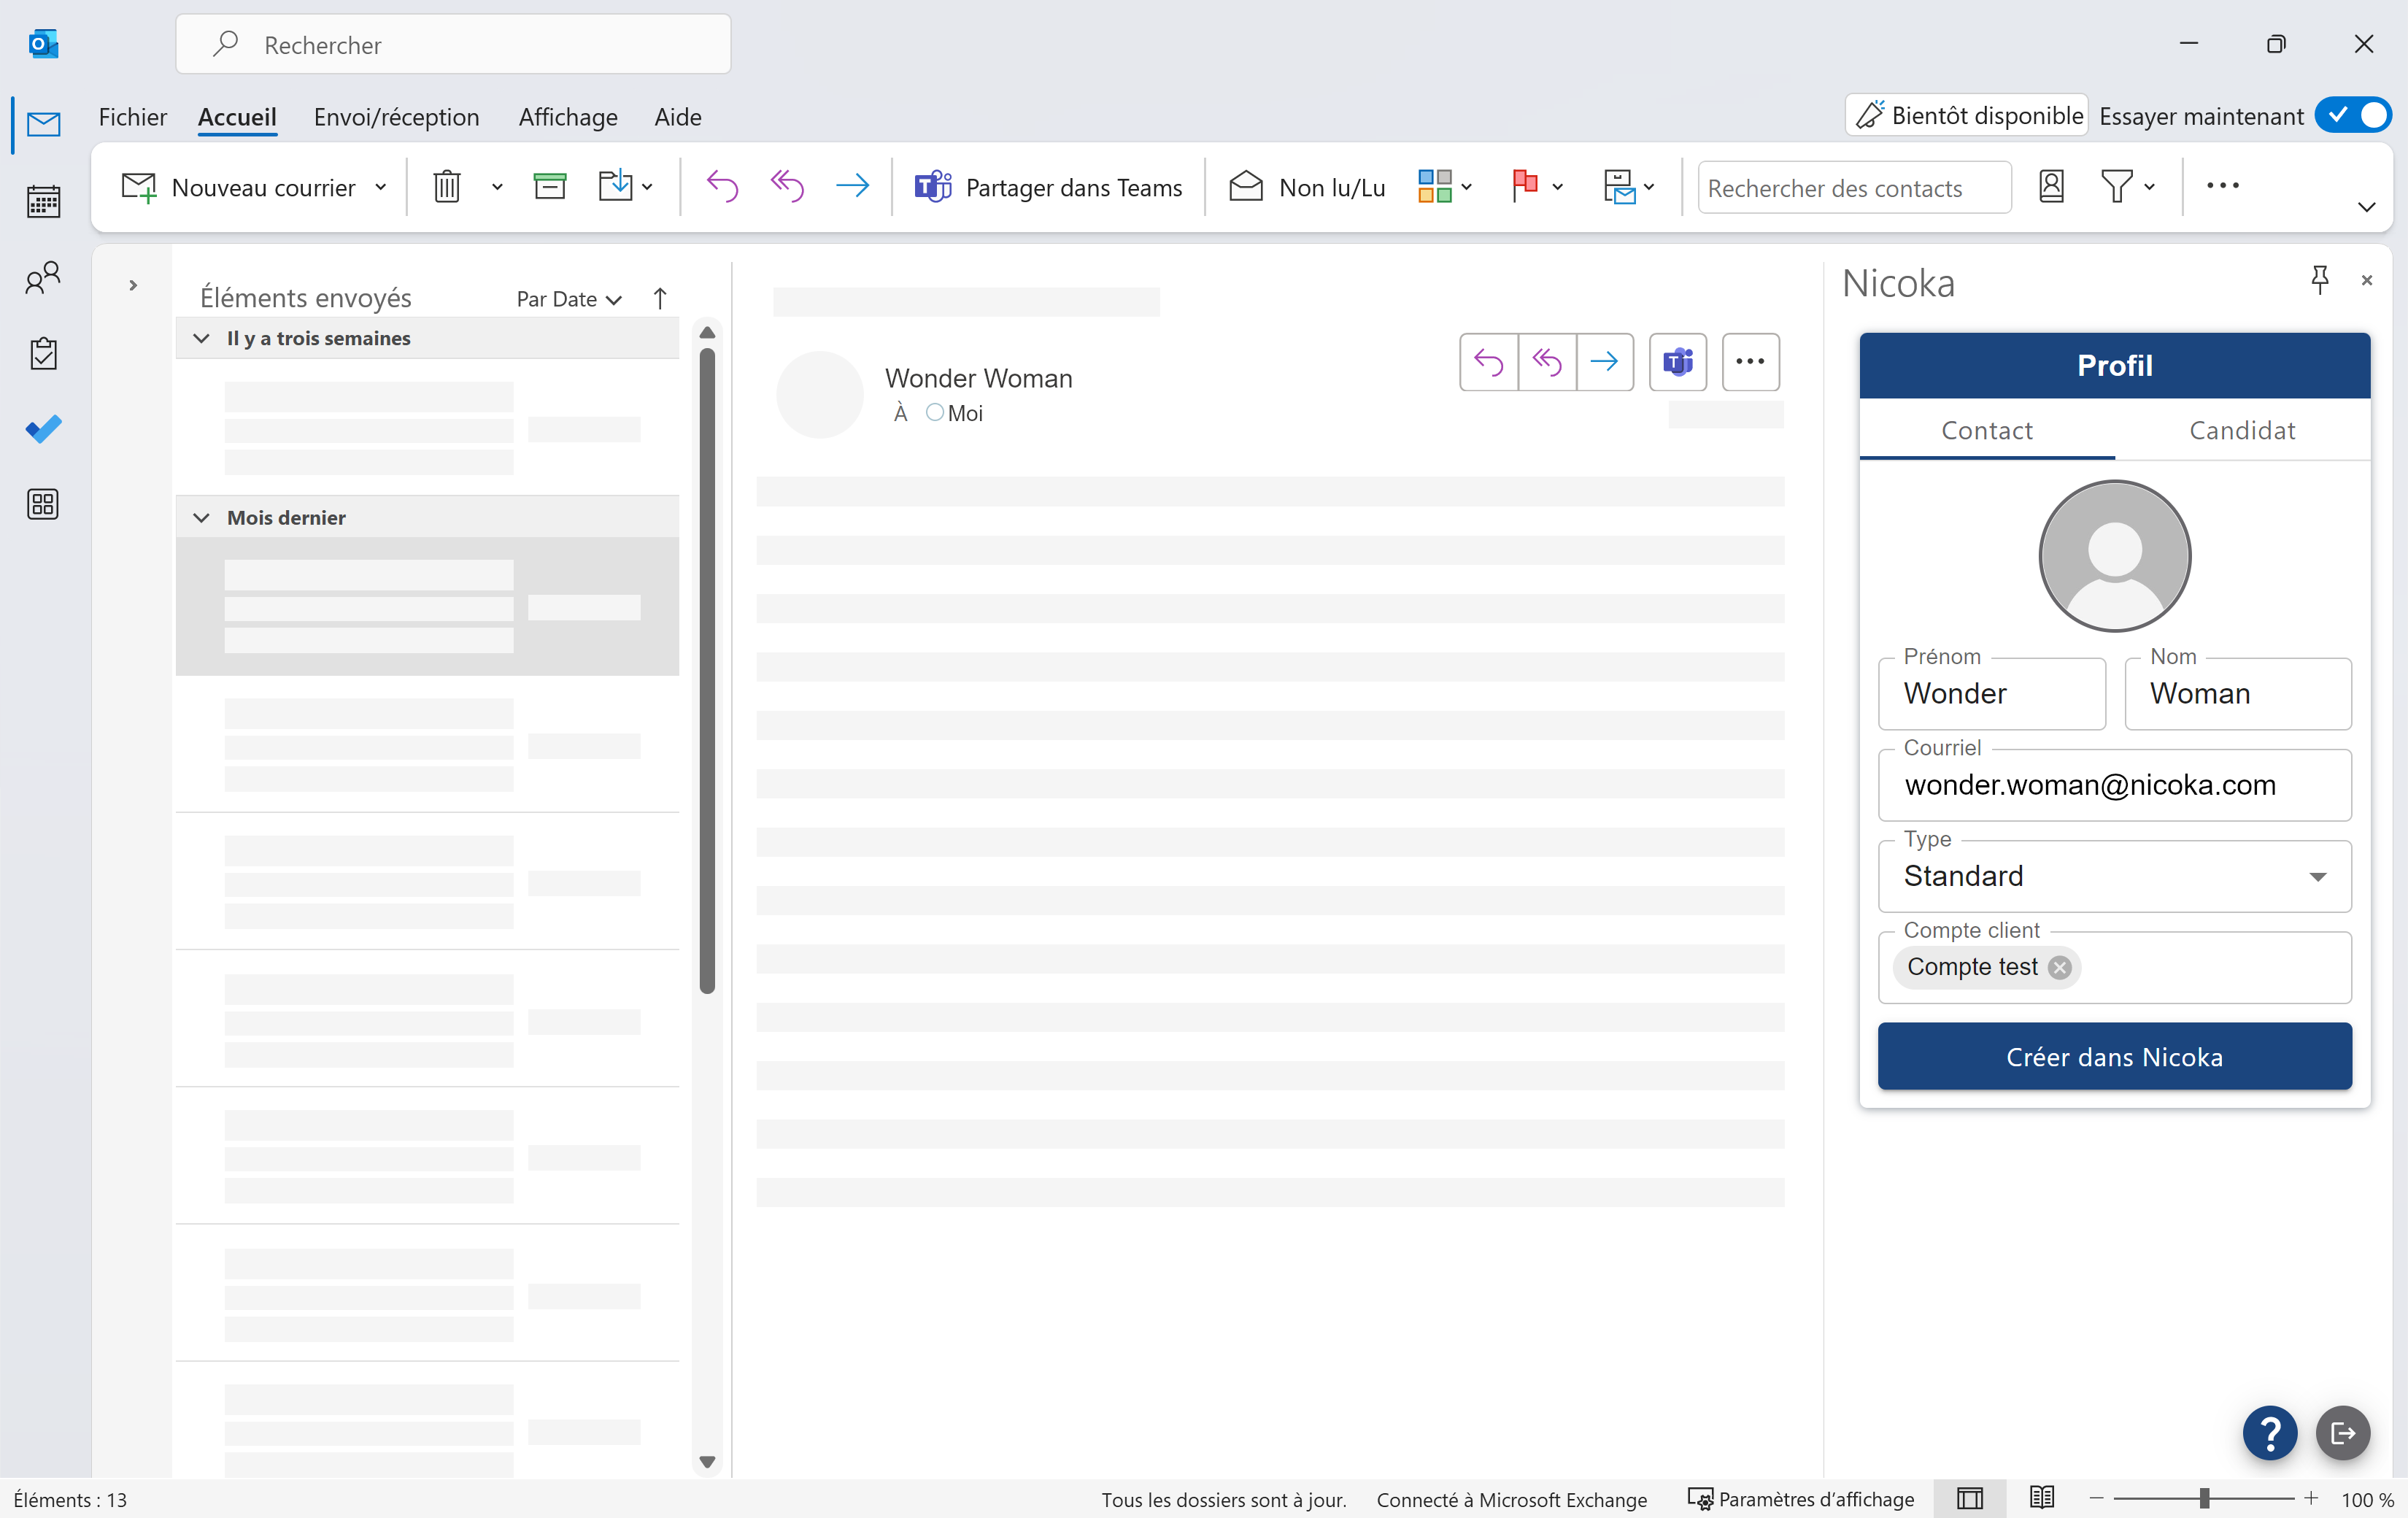Click Reply arrow in ribbon
Screen dimensions: 2408x1518
click(722, 187)
